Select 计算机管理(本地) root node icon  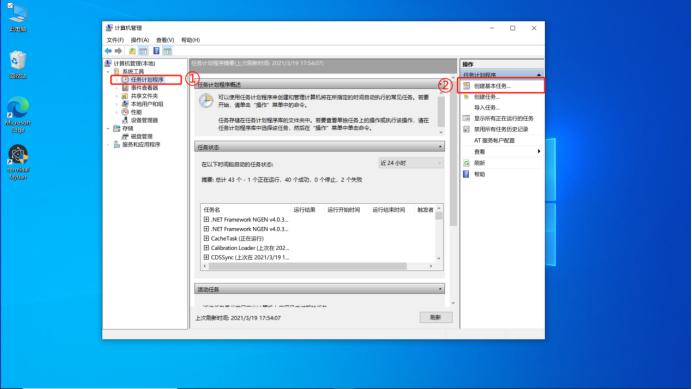tap(109, 63)
